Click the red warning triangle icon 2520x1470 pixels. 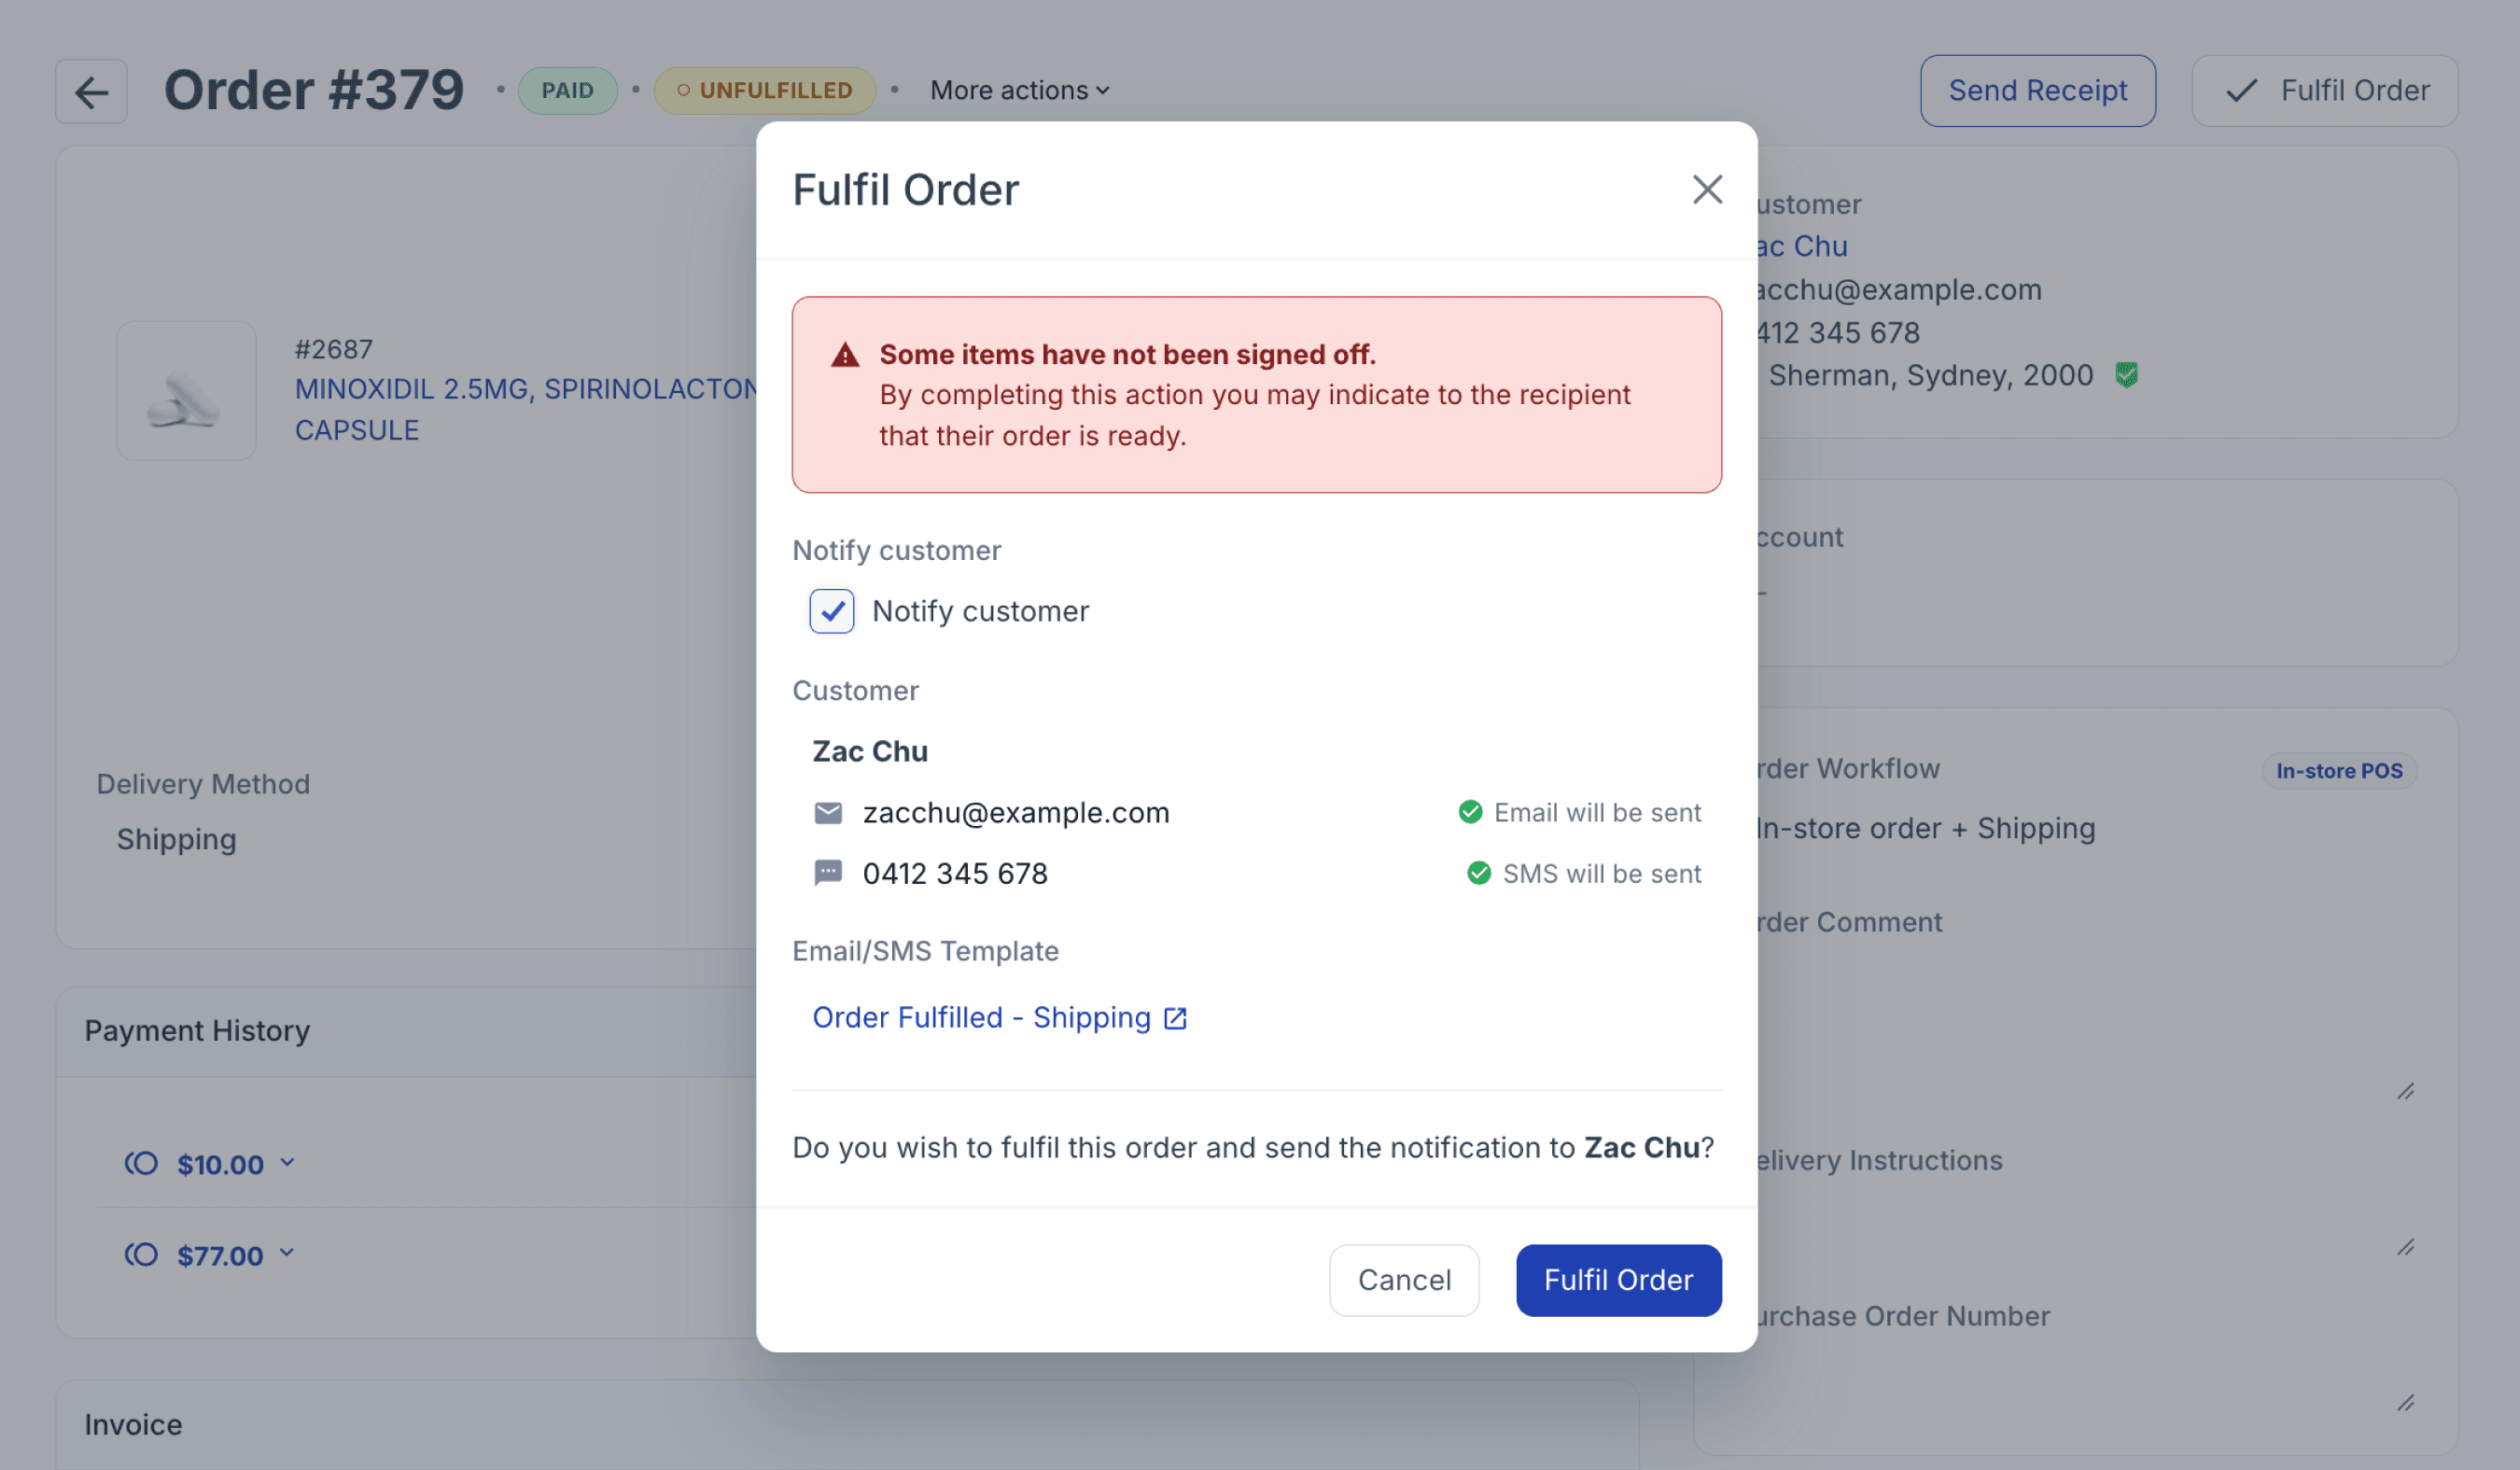click(x=845, y=355)
